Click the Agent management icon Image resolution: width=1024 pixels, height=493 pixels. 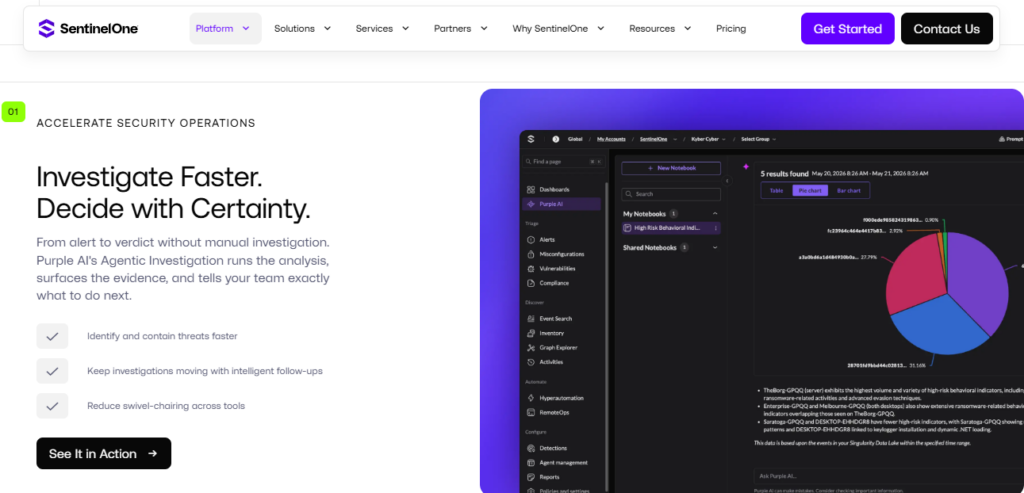531,462
